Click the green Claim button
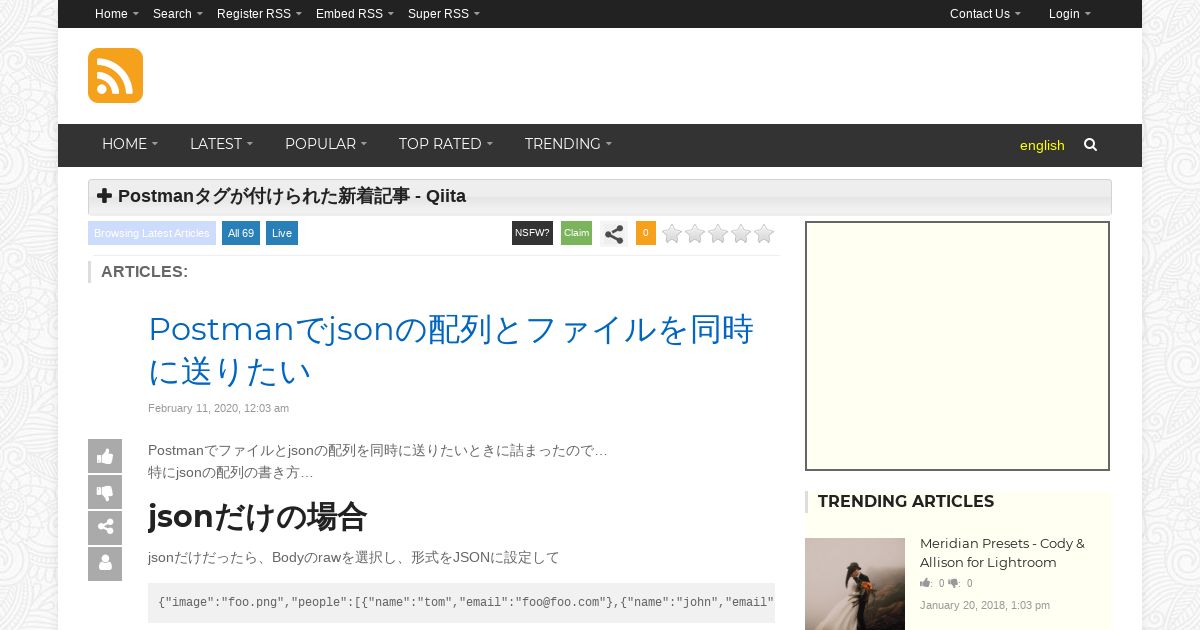1200x630 pixels. click(576, 233)
